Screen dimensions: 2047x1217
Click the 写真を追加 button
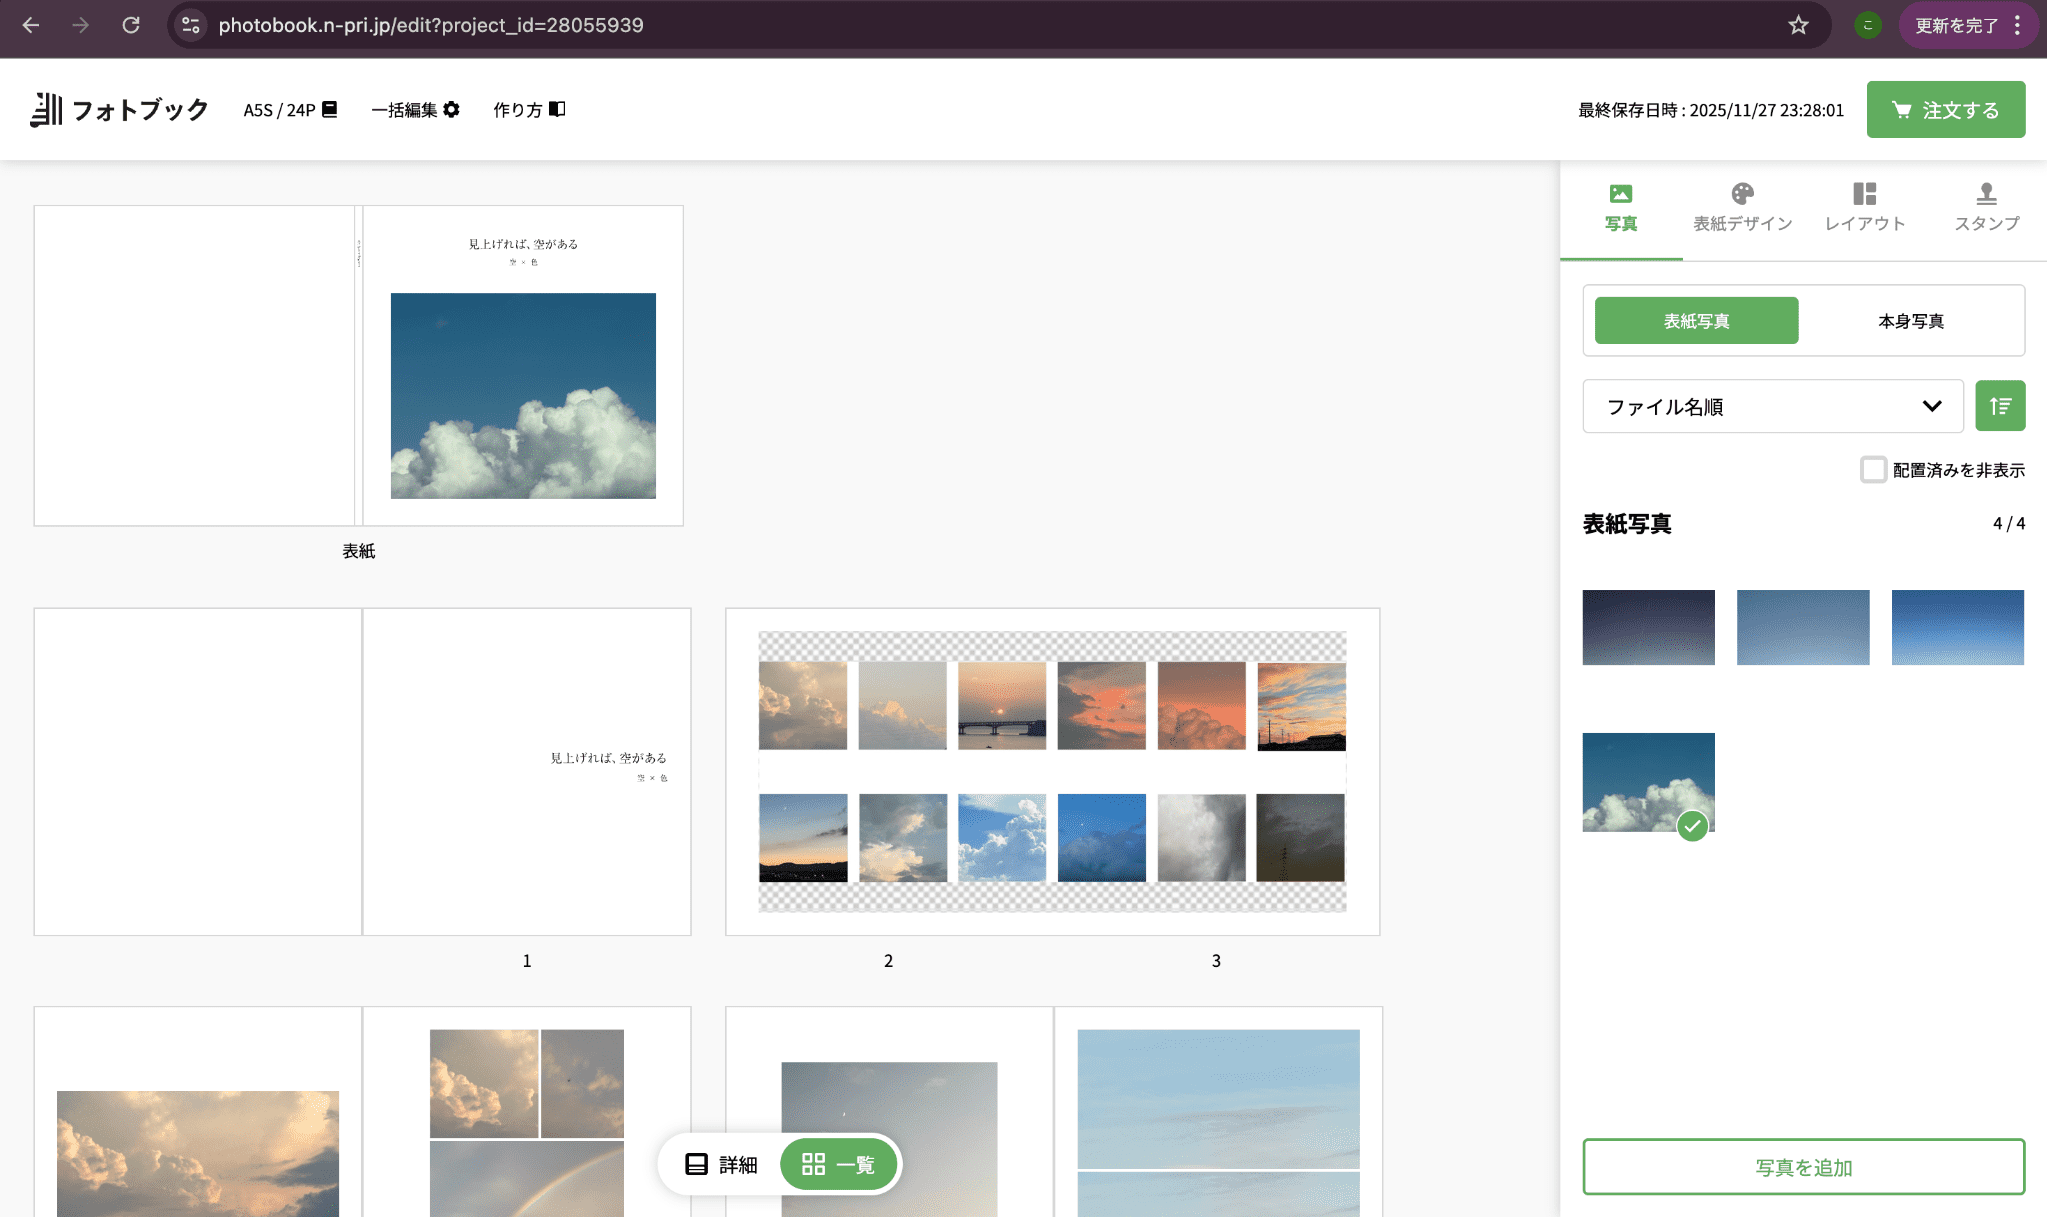pos(1803,1166)
